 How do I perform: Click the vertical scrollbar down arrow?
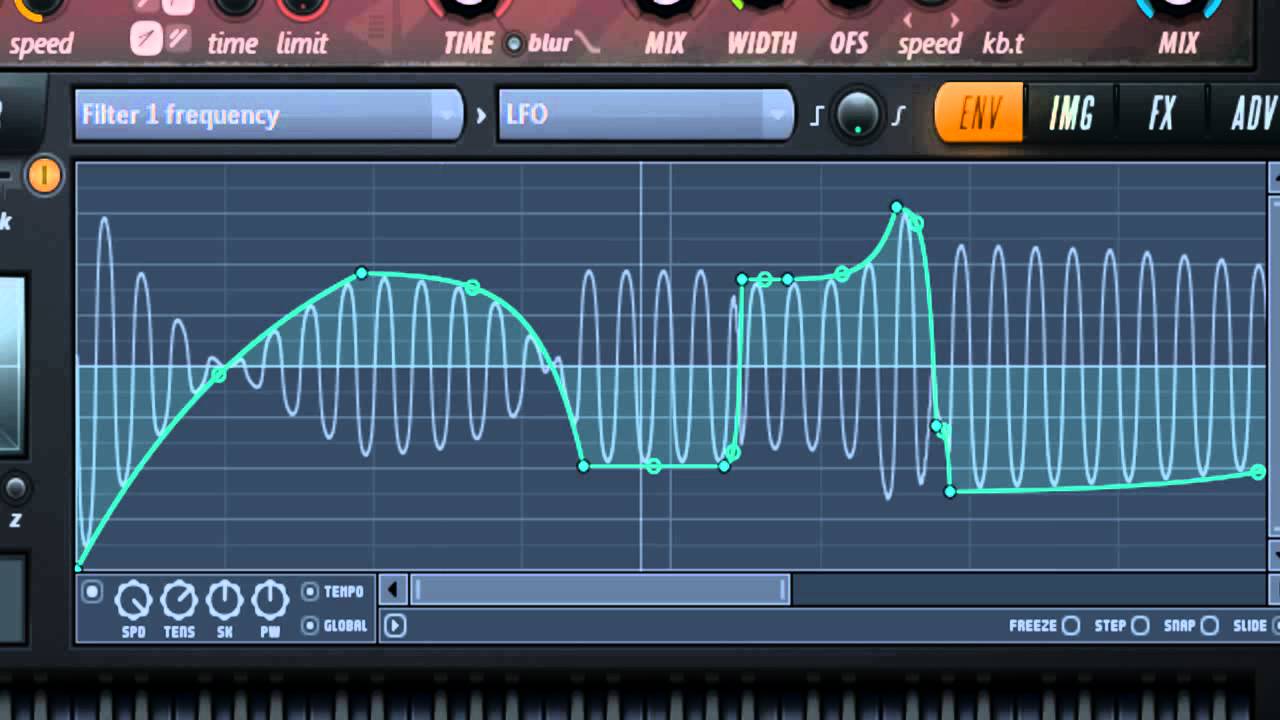click(x=1275, y=553)
